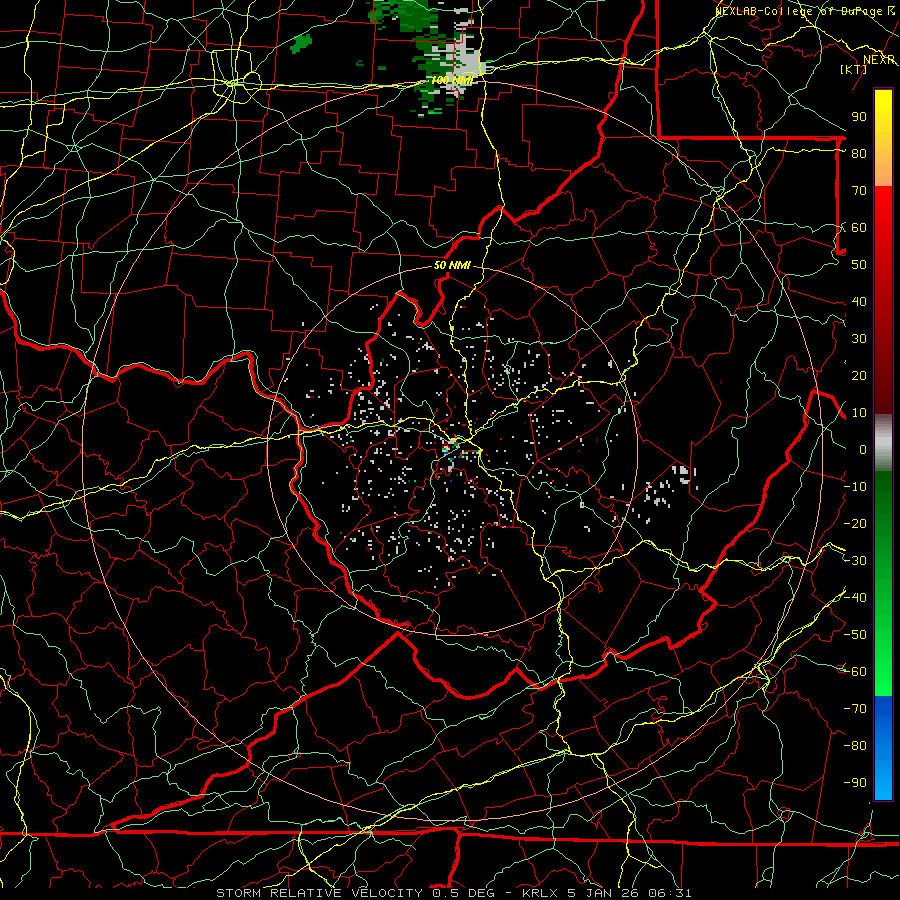Click the -50 value on the velocity scale
Image resolution: width=900 pixels, height=900 pixels.
coord(855,635)
